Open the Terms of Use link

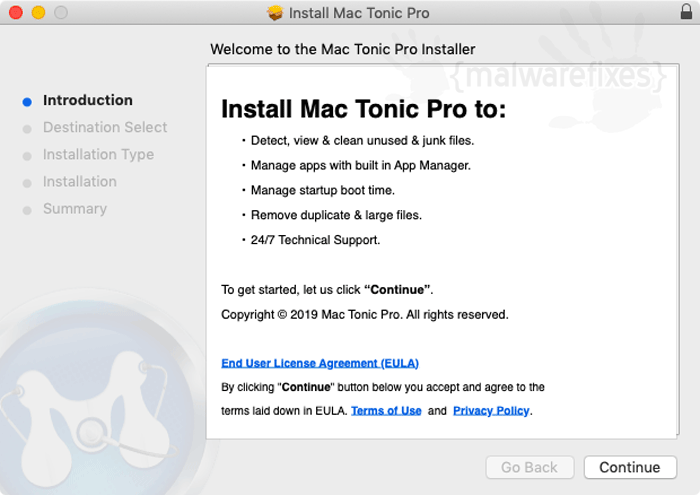386,411
